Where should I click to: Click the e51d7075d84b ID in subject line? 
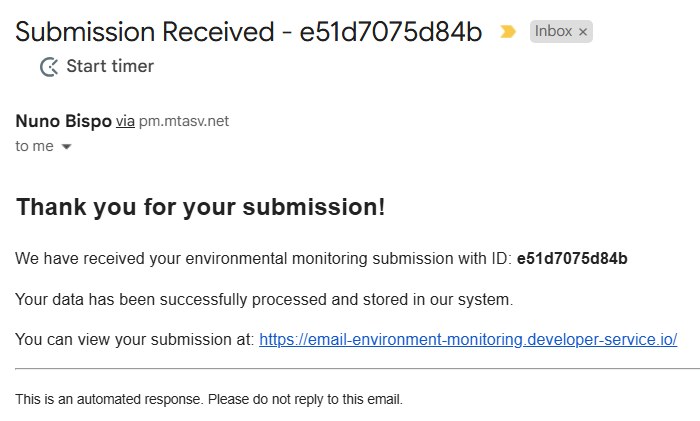[391, 32]
